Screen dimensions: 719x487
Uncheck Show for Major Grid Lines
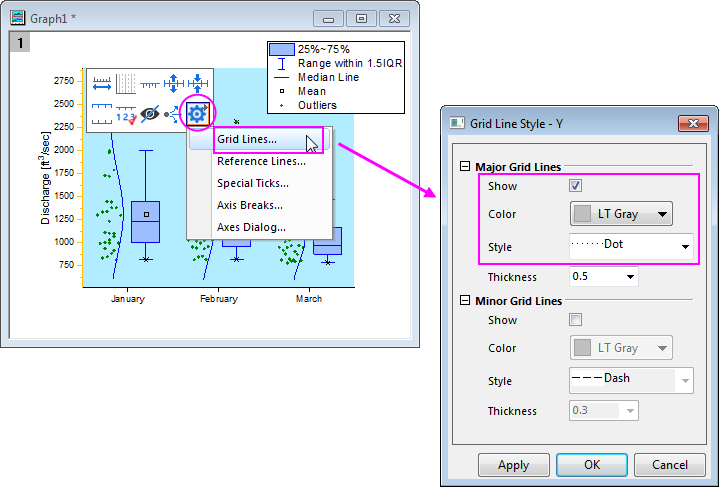pos(575,186)
